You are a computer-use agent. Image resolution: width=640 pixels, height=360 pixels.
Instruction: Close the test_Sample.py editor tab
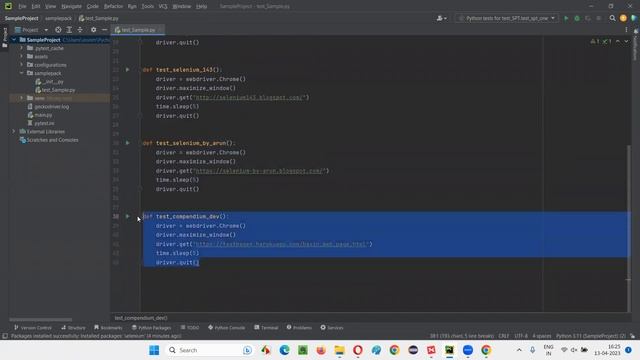[x=160, y=30]
